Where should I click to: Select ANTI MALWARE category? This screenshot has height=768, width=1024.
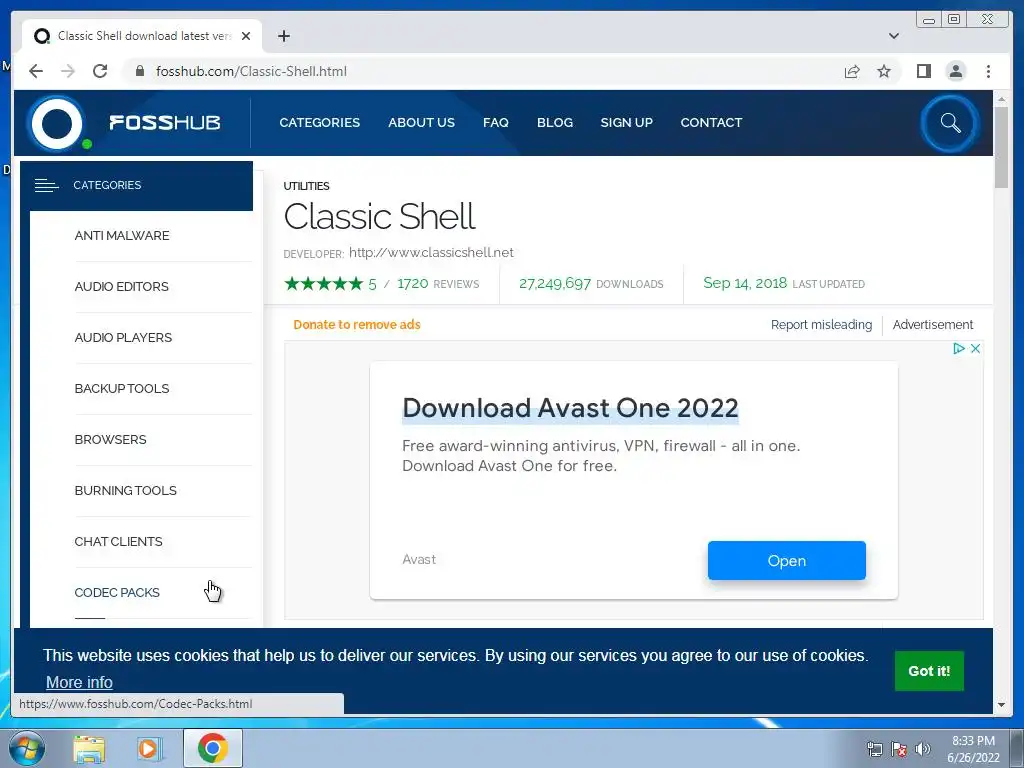point(122,236)
